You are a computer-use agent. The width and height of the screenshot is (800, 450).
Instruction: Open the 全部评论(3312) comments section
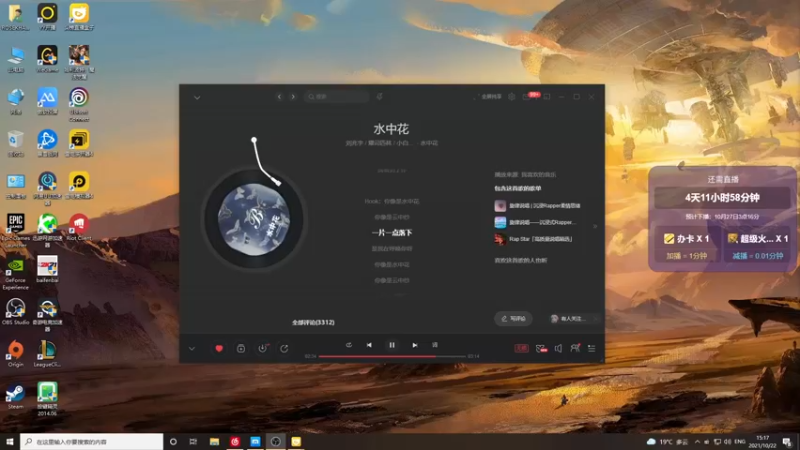coord(313,322)
